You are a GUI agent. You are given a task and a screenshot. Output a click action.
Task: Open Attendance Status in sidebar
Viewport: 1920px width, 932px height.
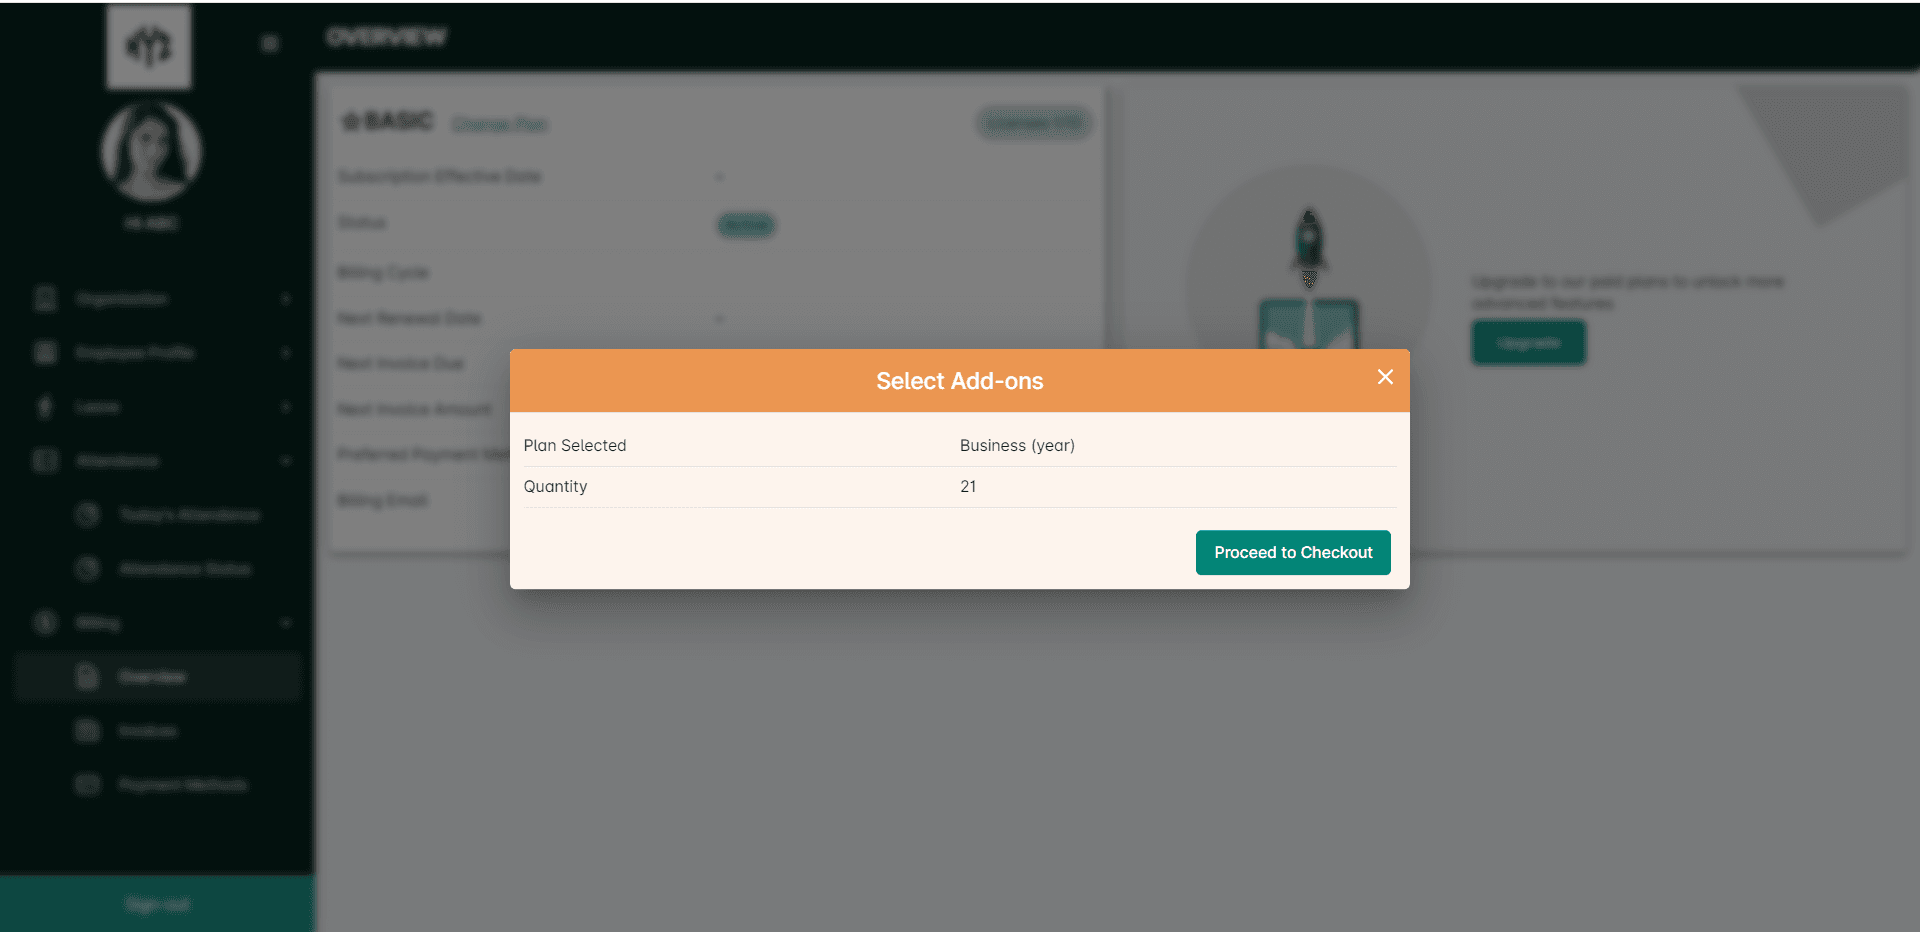[185, 569]
